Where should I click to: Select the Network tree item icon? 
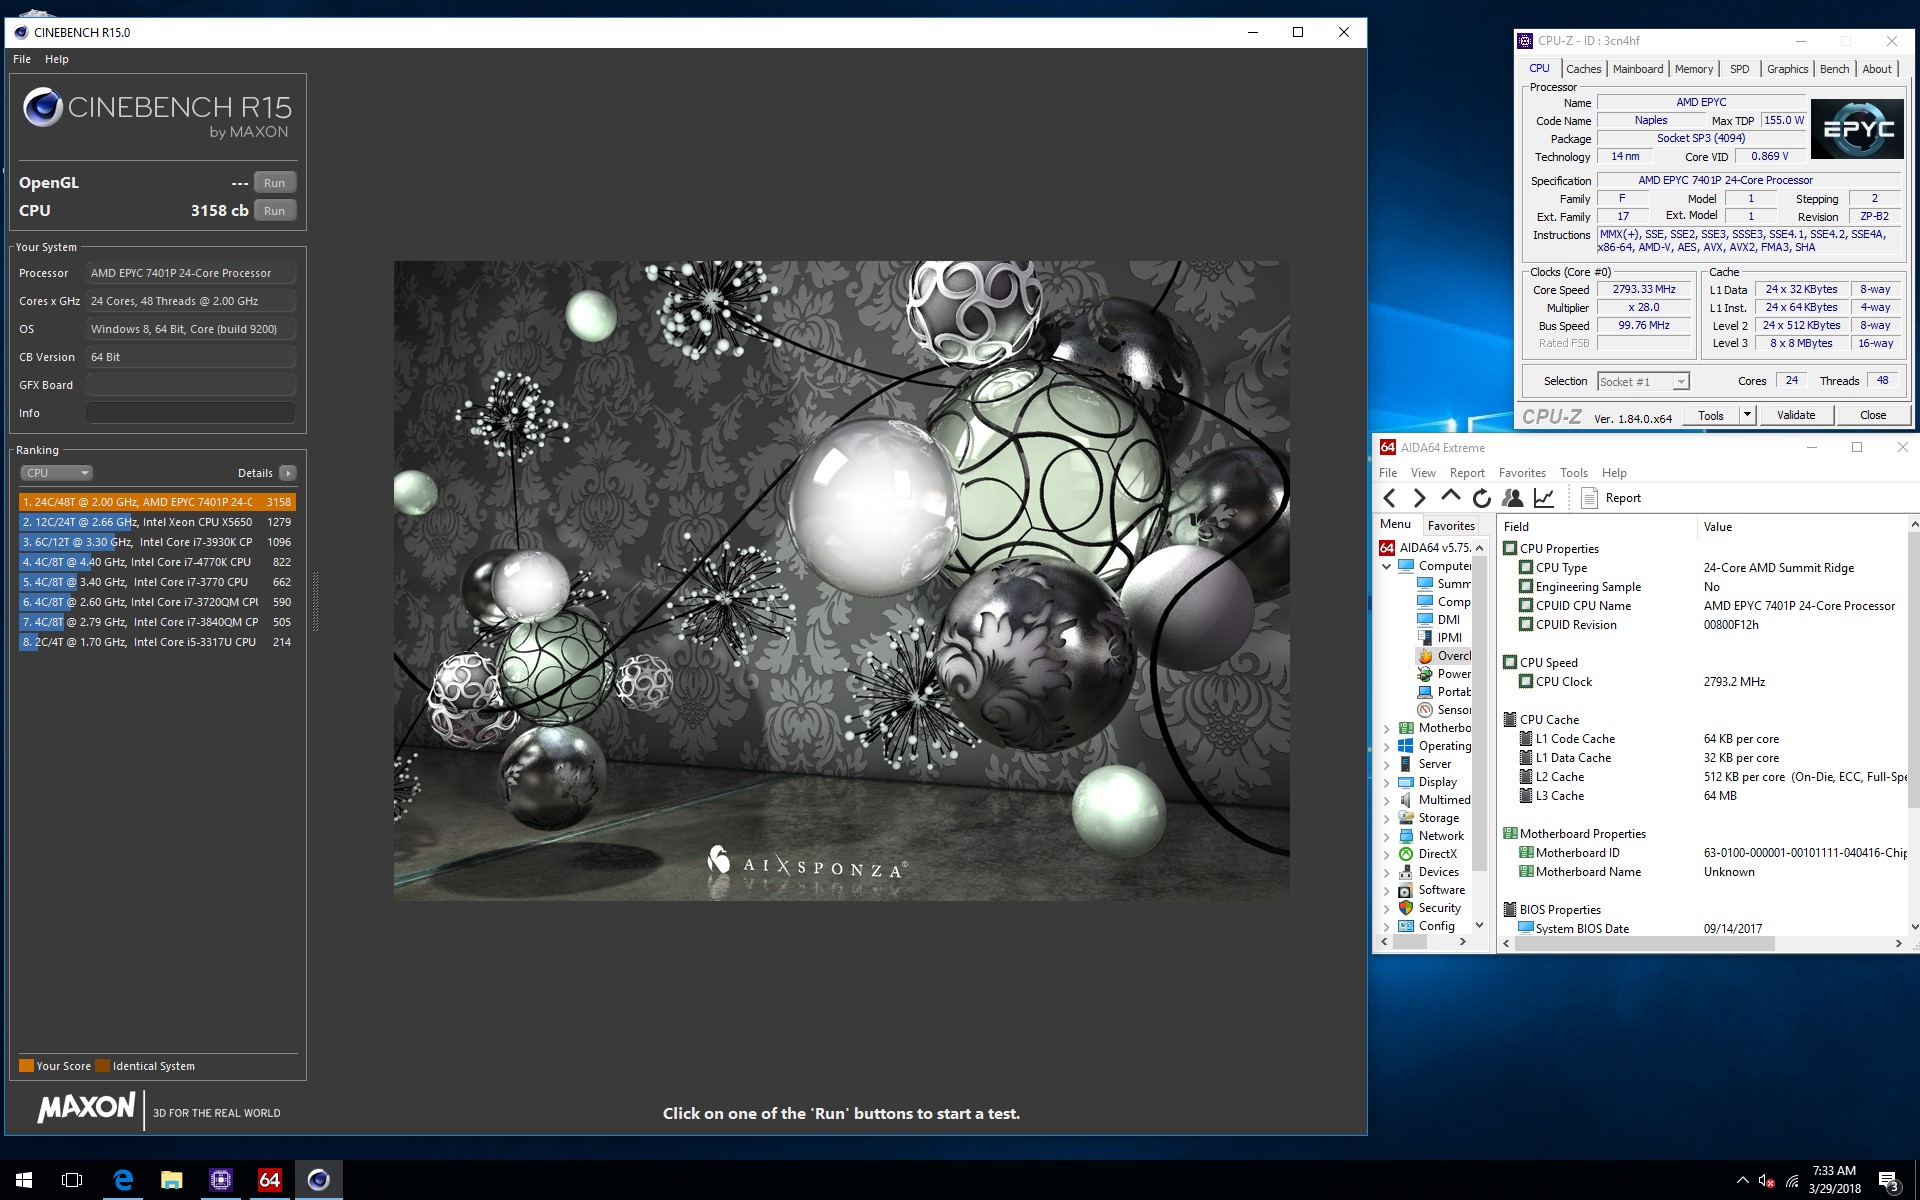1406,836
